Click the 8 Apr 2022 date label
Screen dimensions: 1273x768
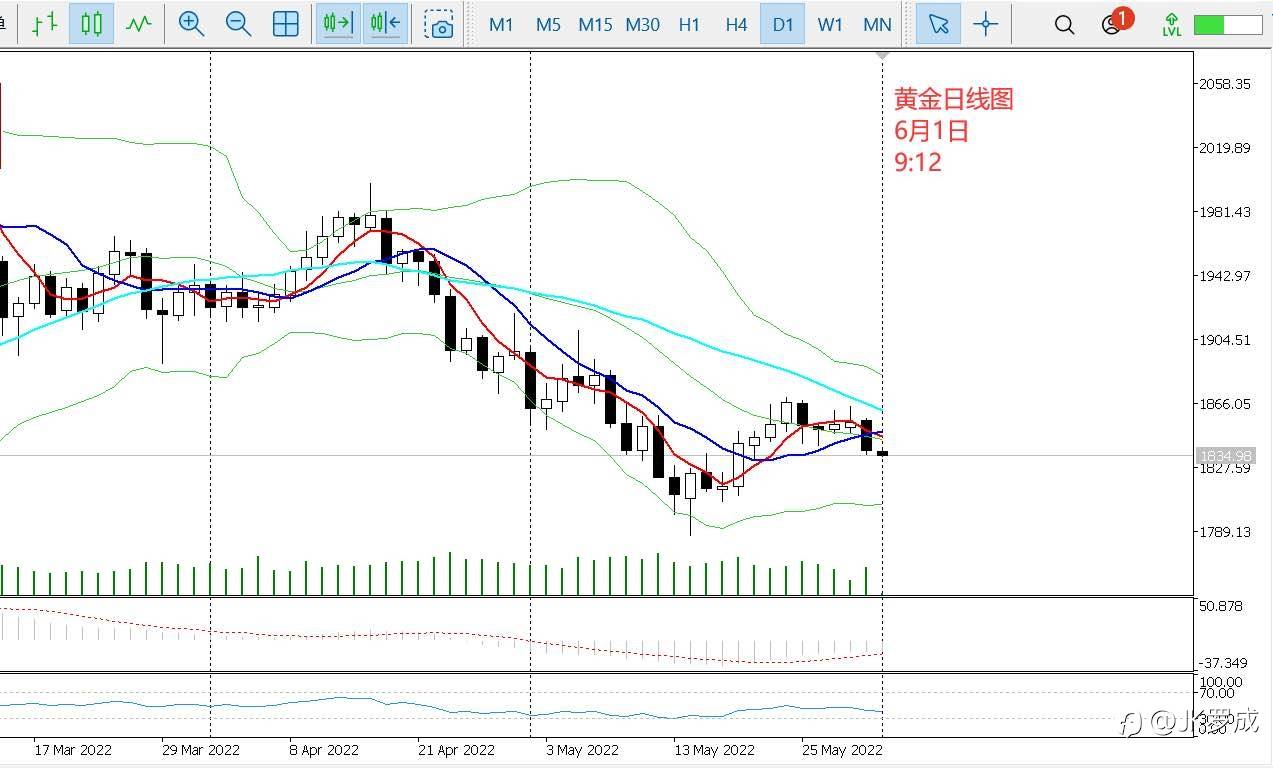point(324,749)
